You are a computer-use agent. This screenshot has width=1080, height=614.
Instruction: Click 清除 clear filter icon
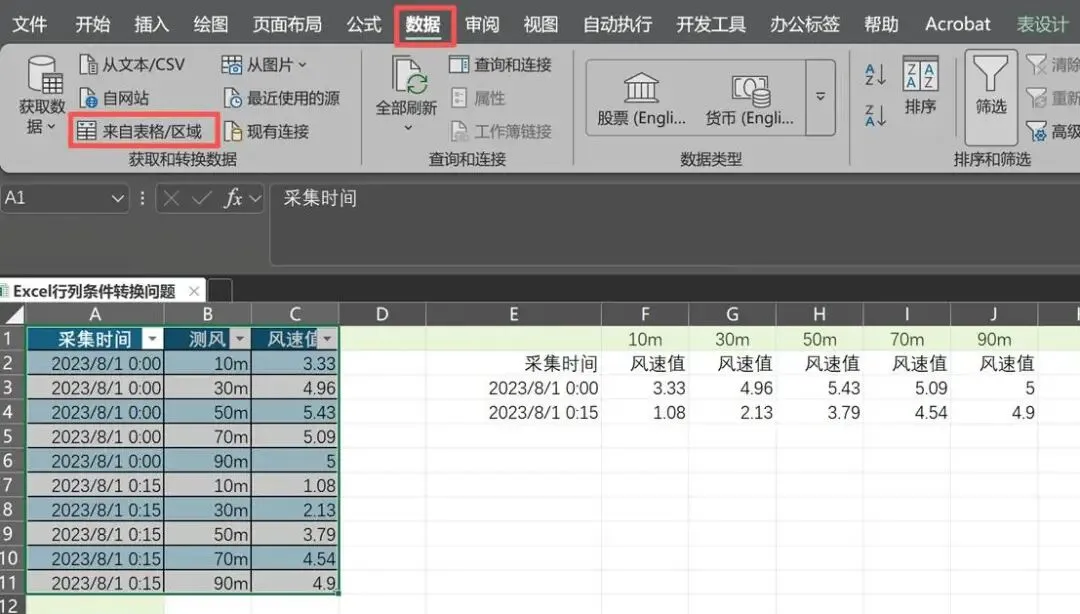(1036, 65)
